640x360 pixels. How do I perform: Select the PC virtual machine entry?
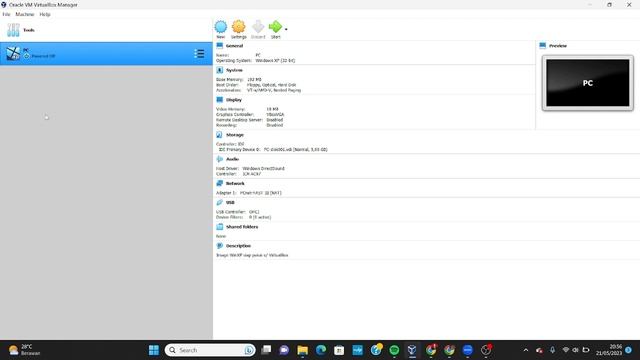coord(106,53)
